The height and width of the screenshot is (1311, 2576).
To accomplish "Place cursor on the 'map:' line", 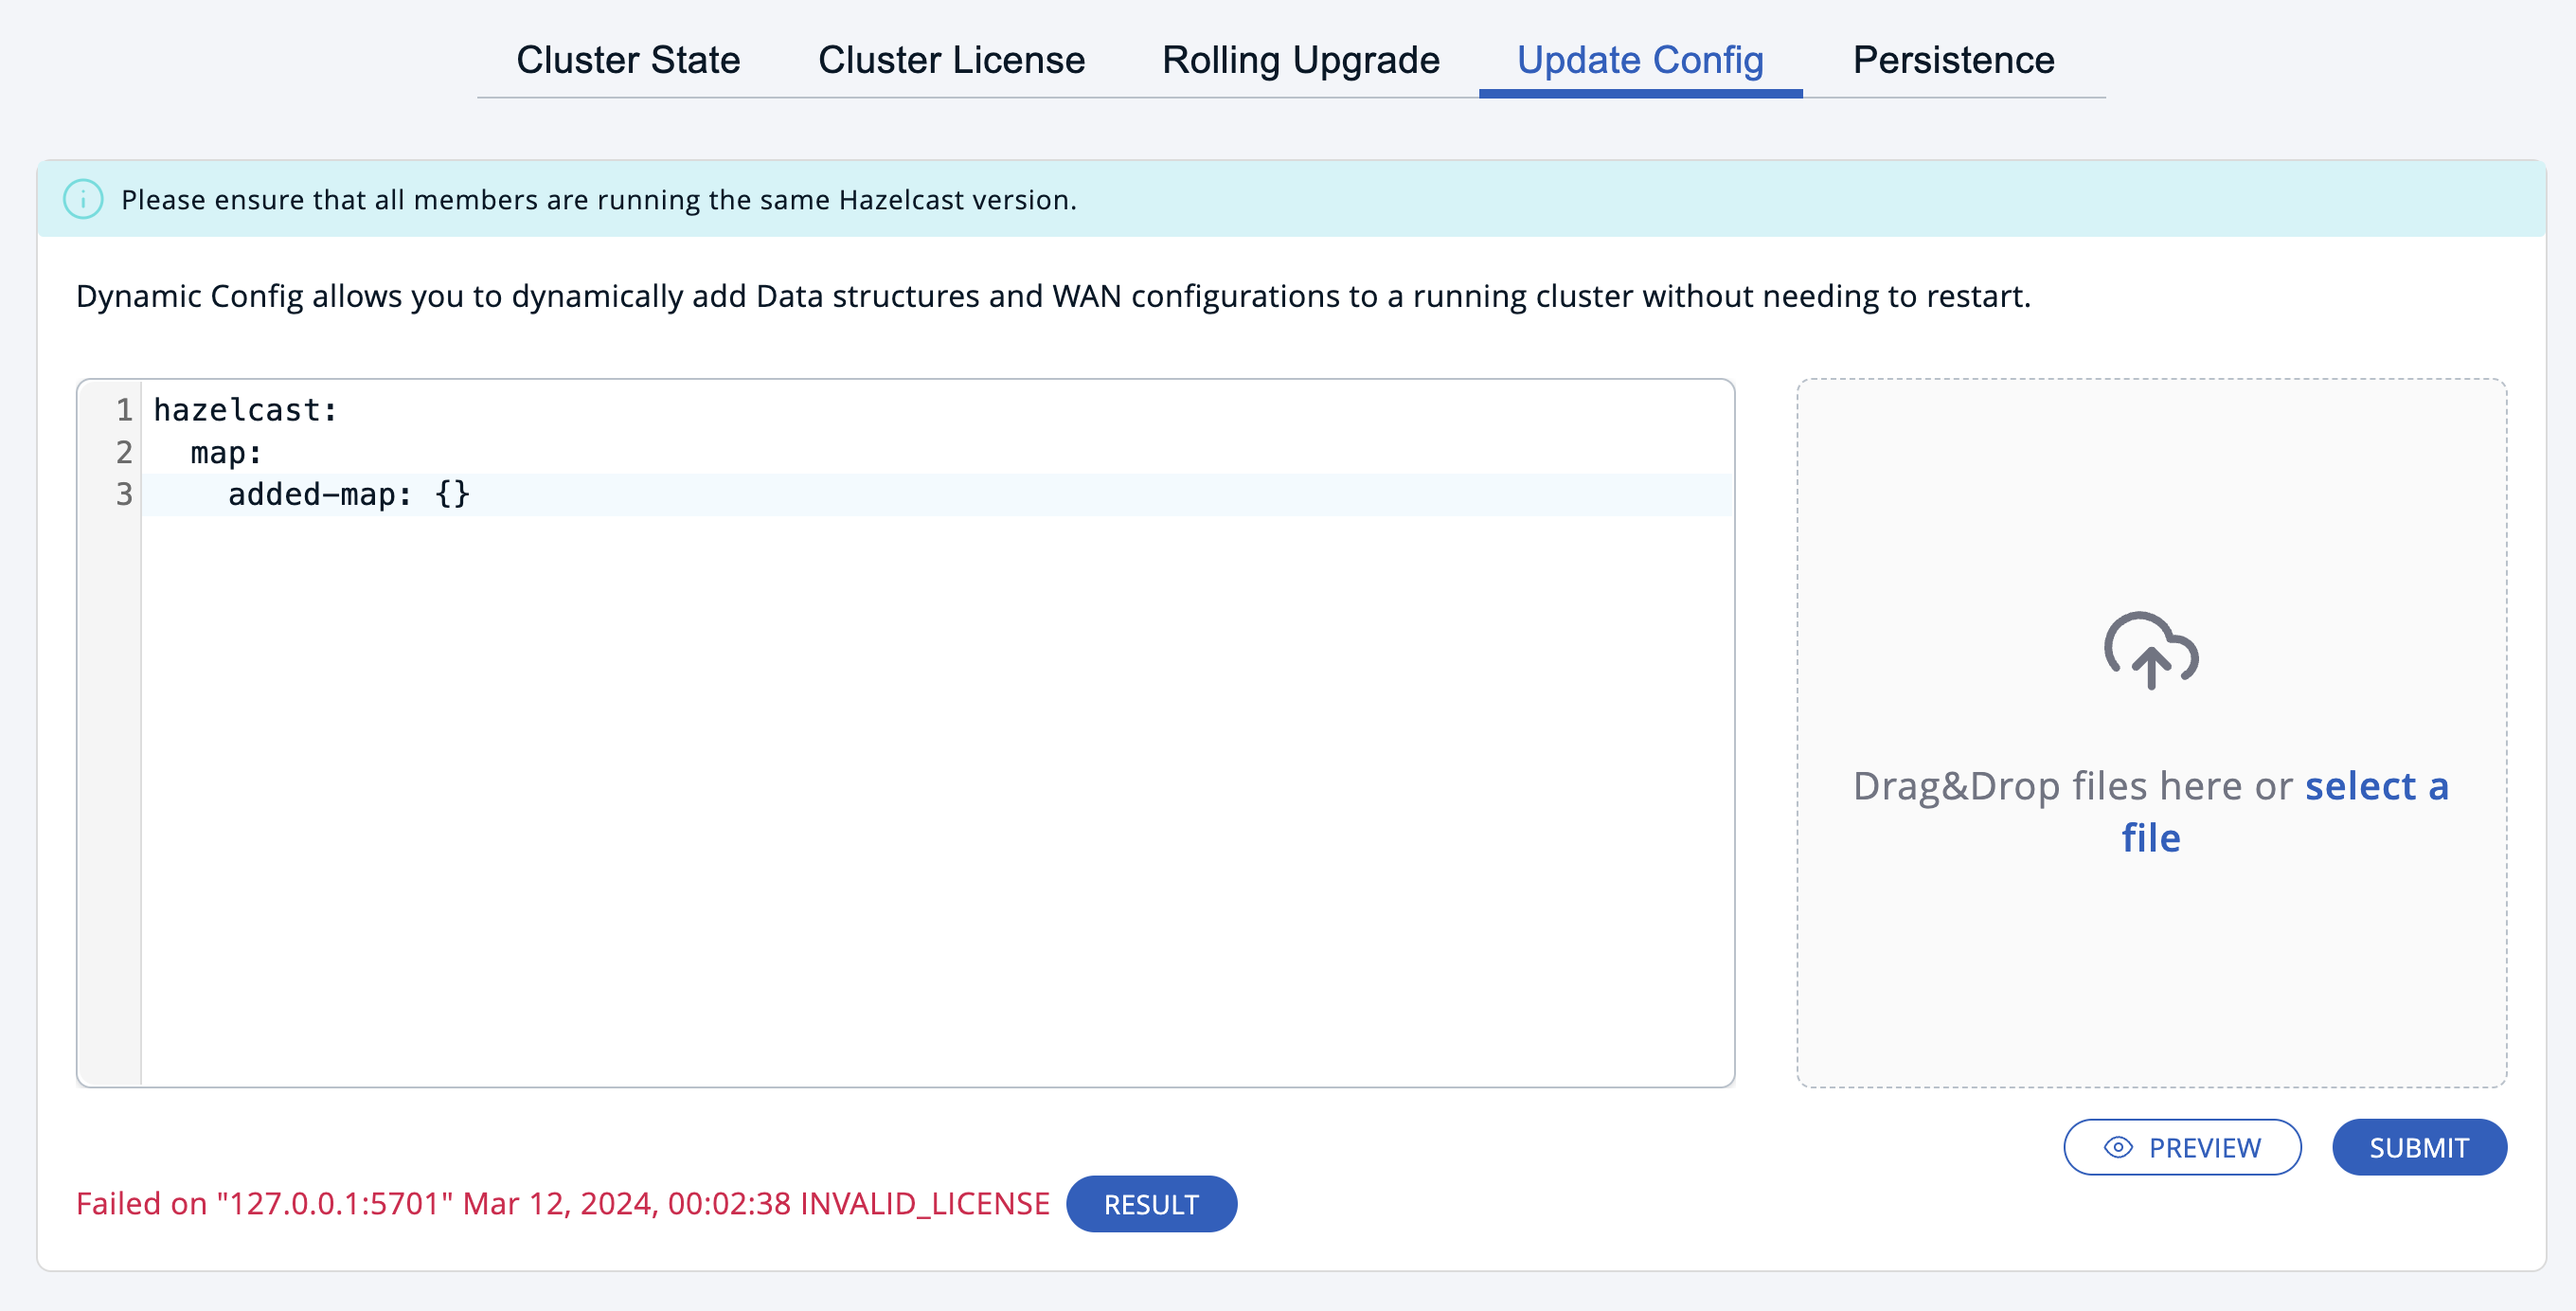I will pos(226,453).
